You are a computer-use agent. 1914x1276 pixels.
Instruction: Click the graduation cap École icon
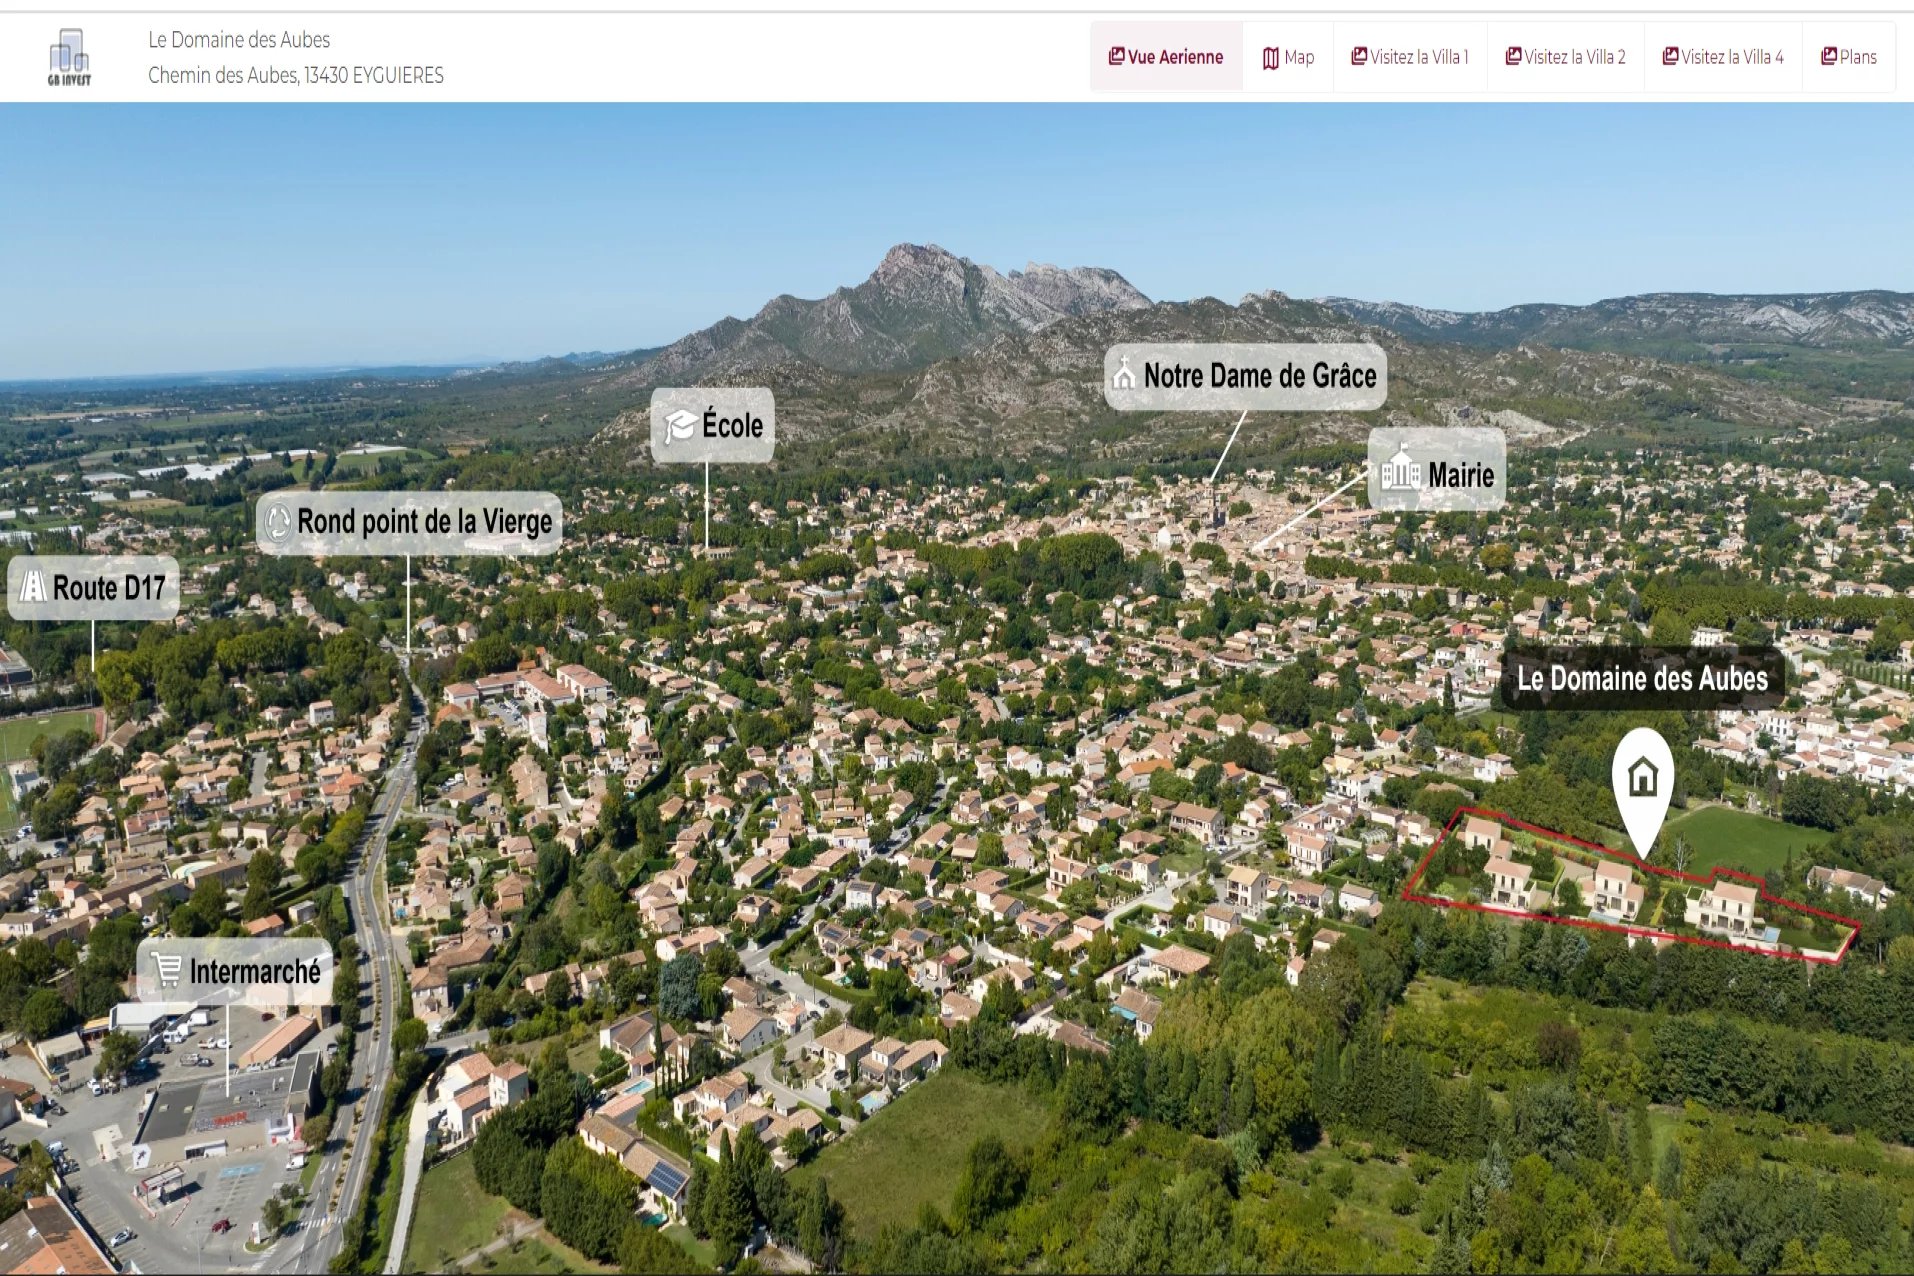681,426
